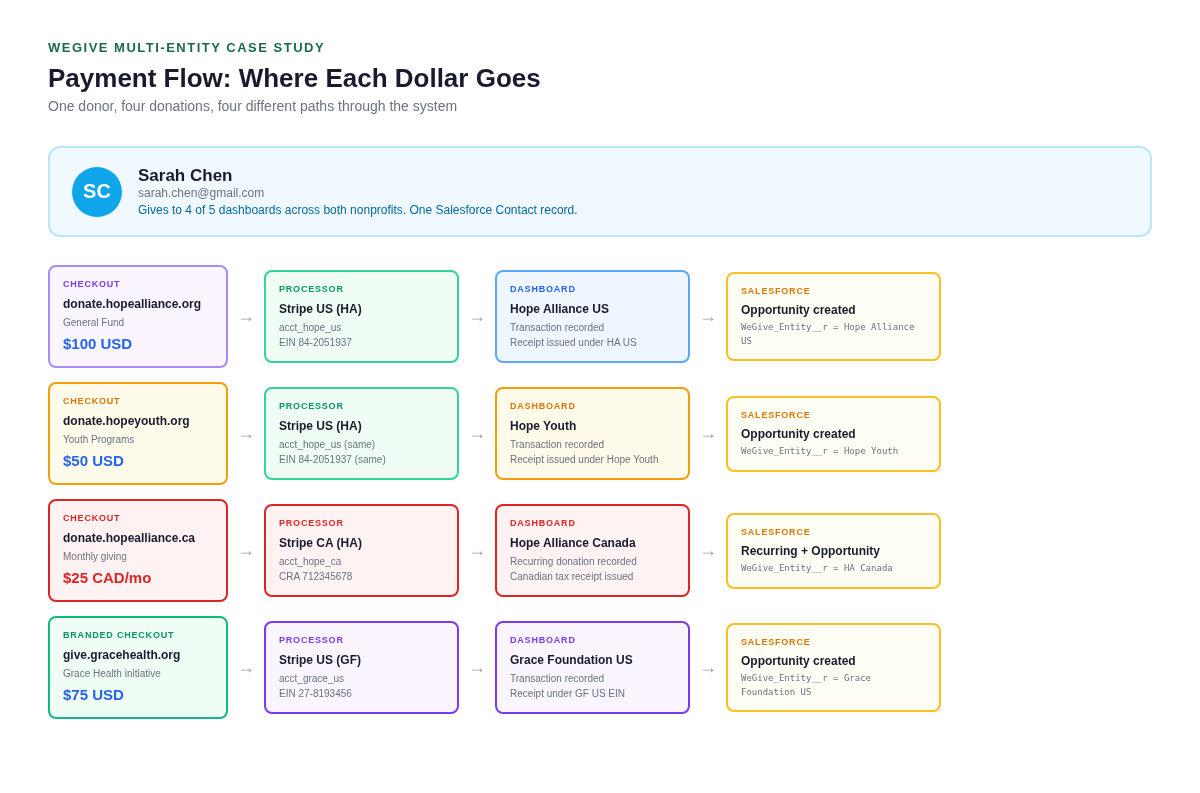Click 'Stripe US (HA)' in the acct_hope_us EIN 84-2051937 card

320,309
